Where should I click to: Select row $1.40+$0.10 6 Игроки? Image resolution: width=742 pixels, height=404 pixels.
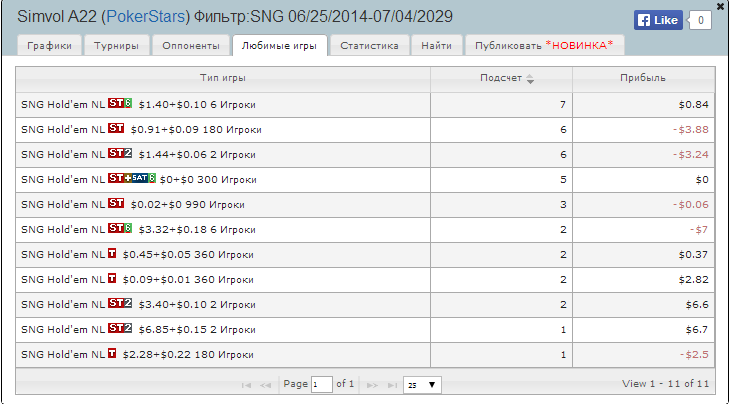click(365, 105)
